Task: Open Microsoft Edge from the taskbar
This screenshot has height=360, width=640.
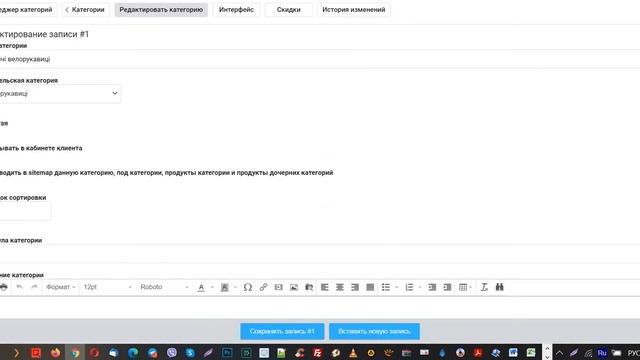Action: [133, 353]
